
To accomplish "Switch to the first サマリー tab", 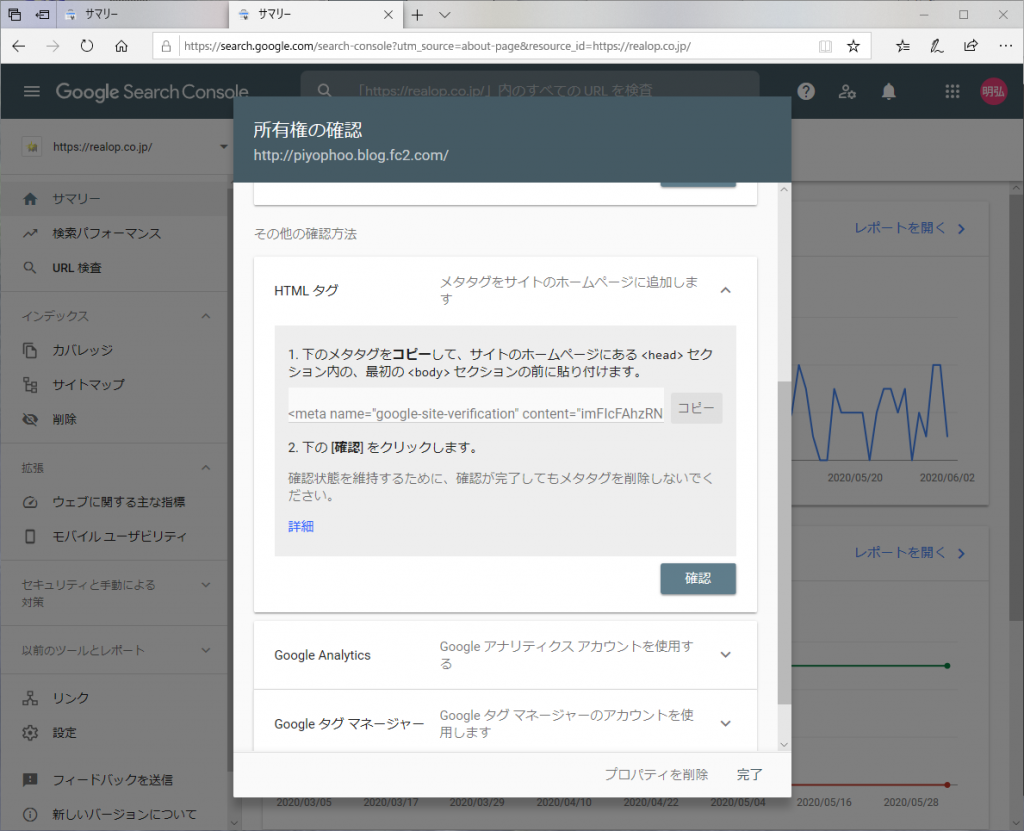I will (x=142, y=14).
